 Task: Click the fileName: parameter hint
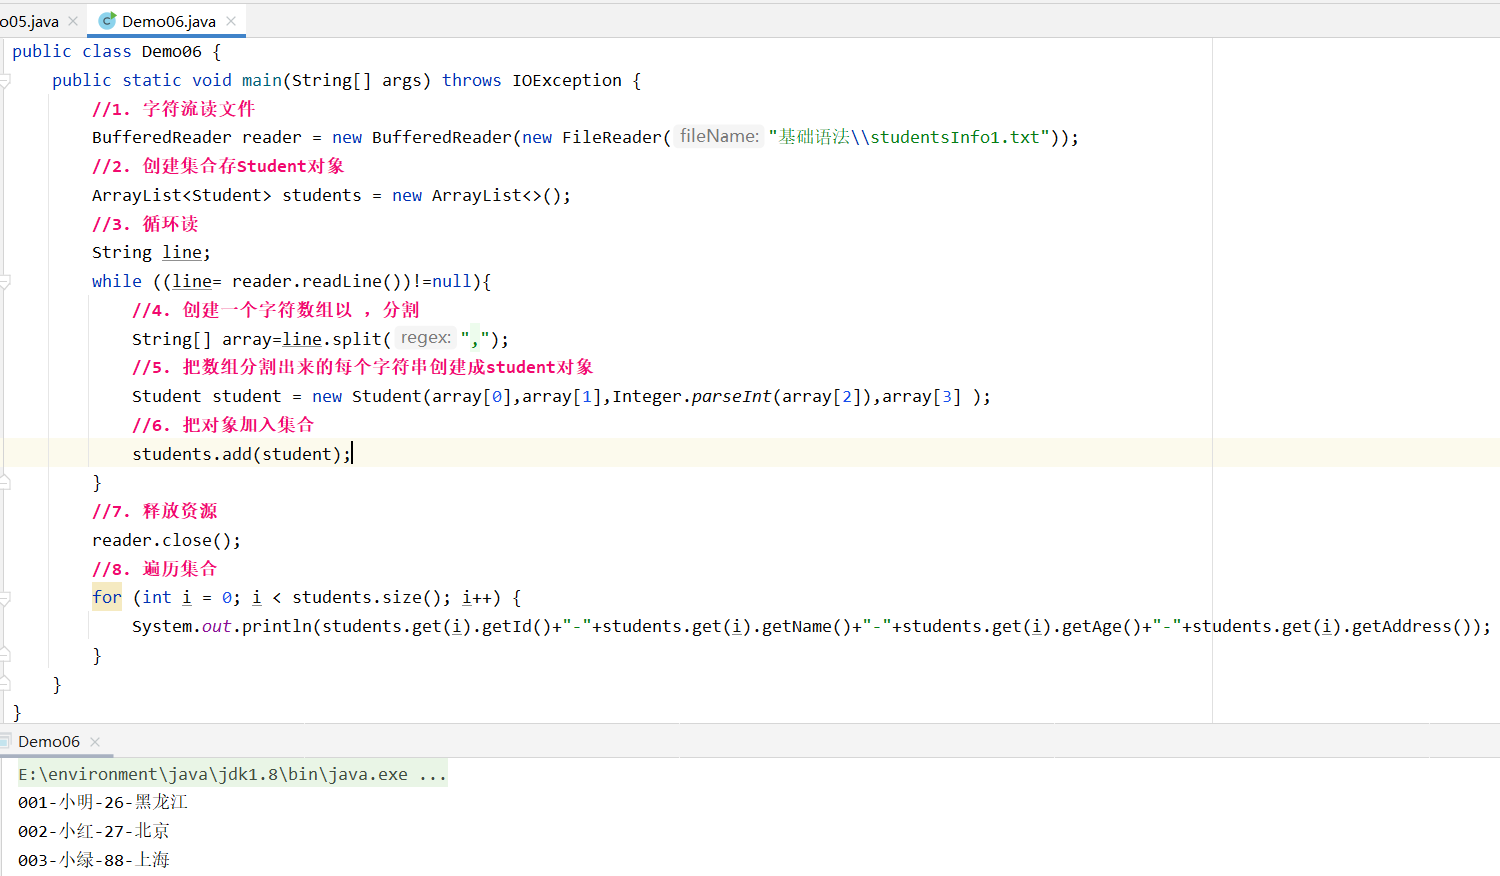[x=719, y=136]
